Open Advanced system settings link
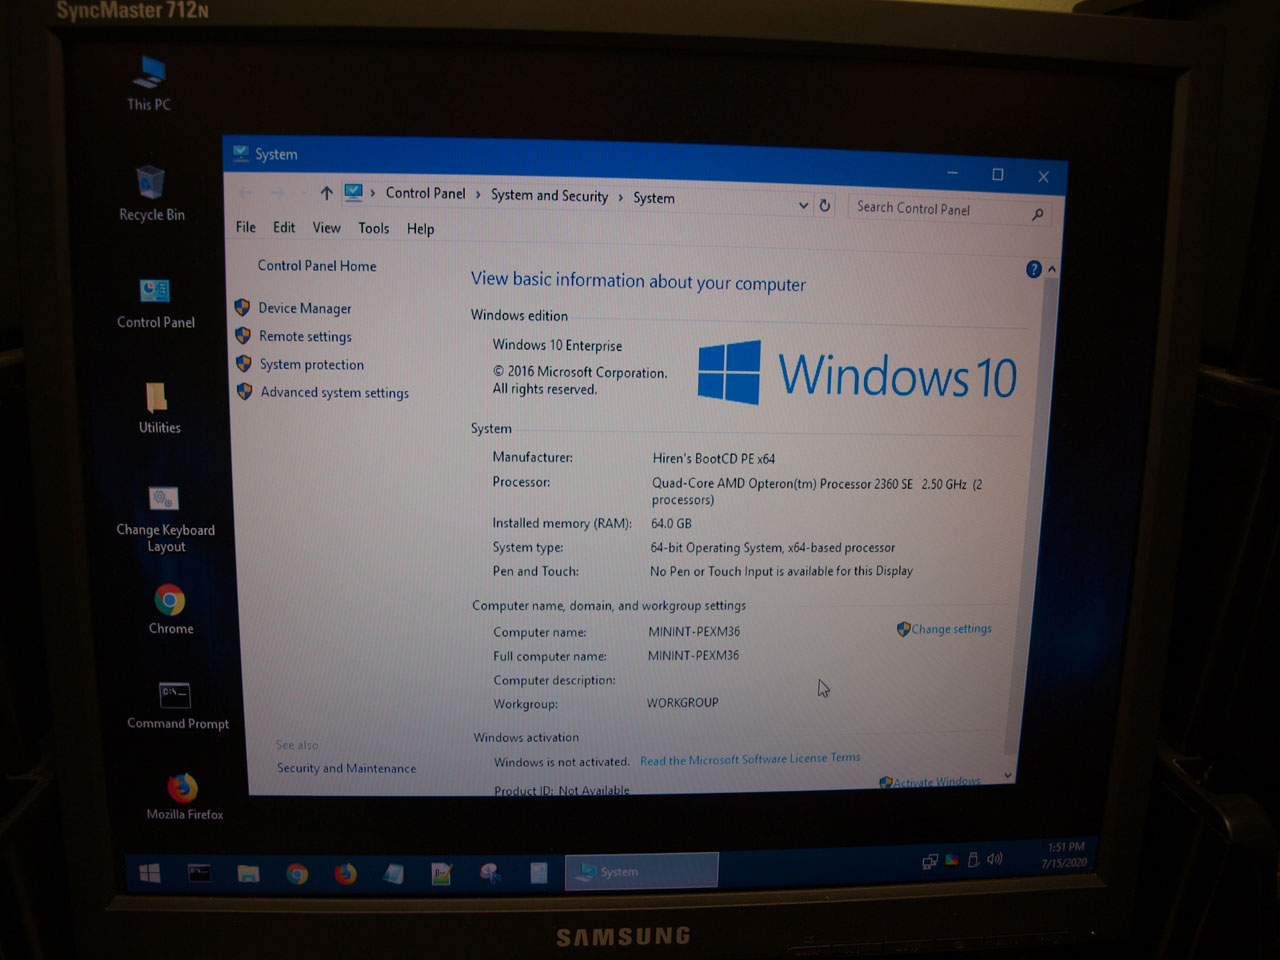 click(335, 392)
